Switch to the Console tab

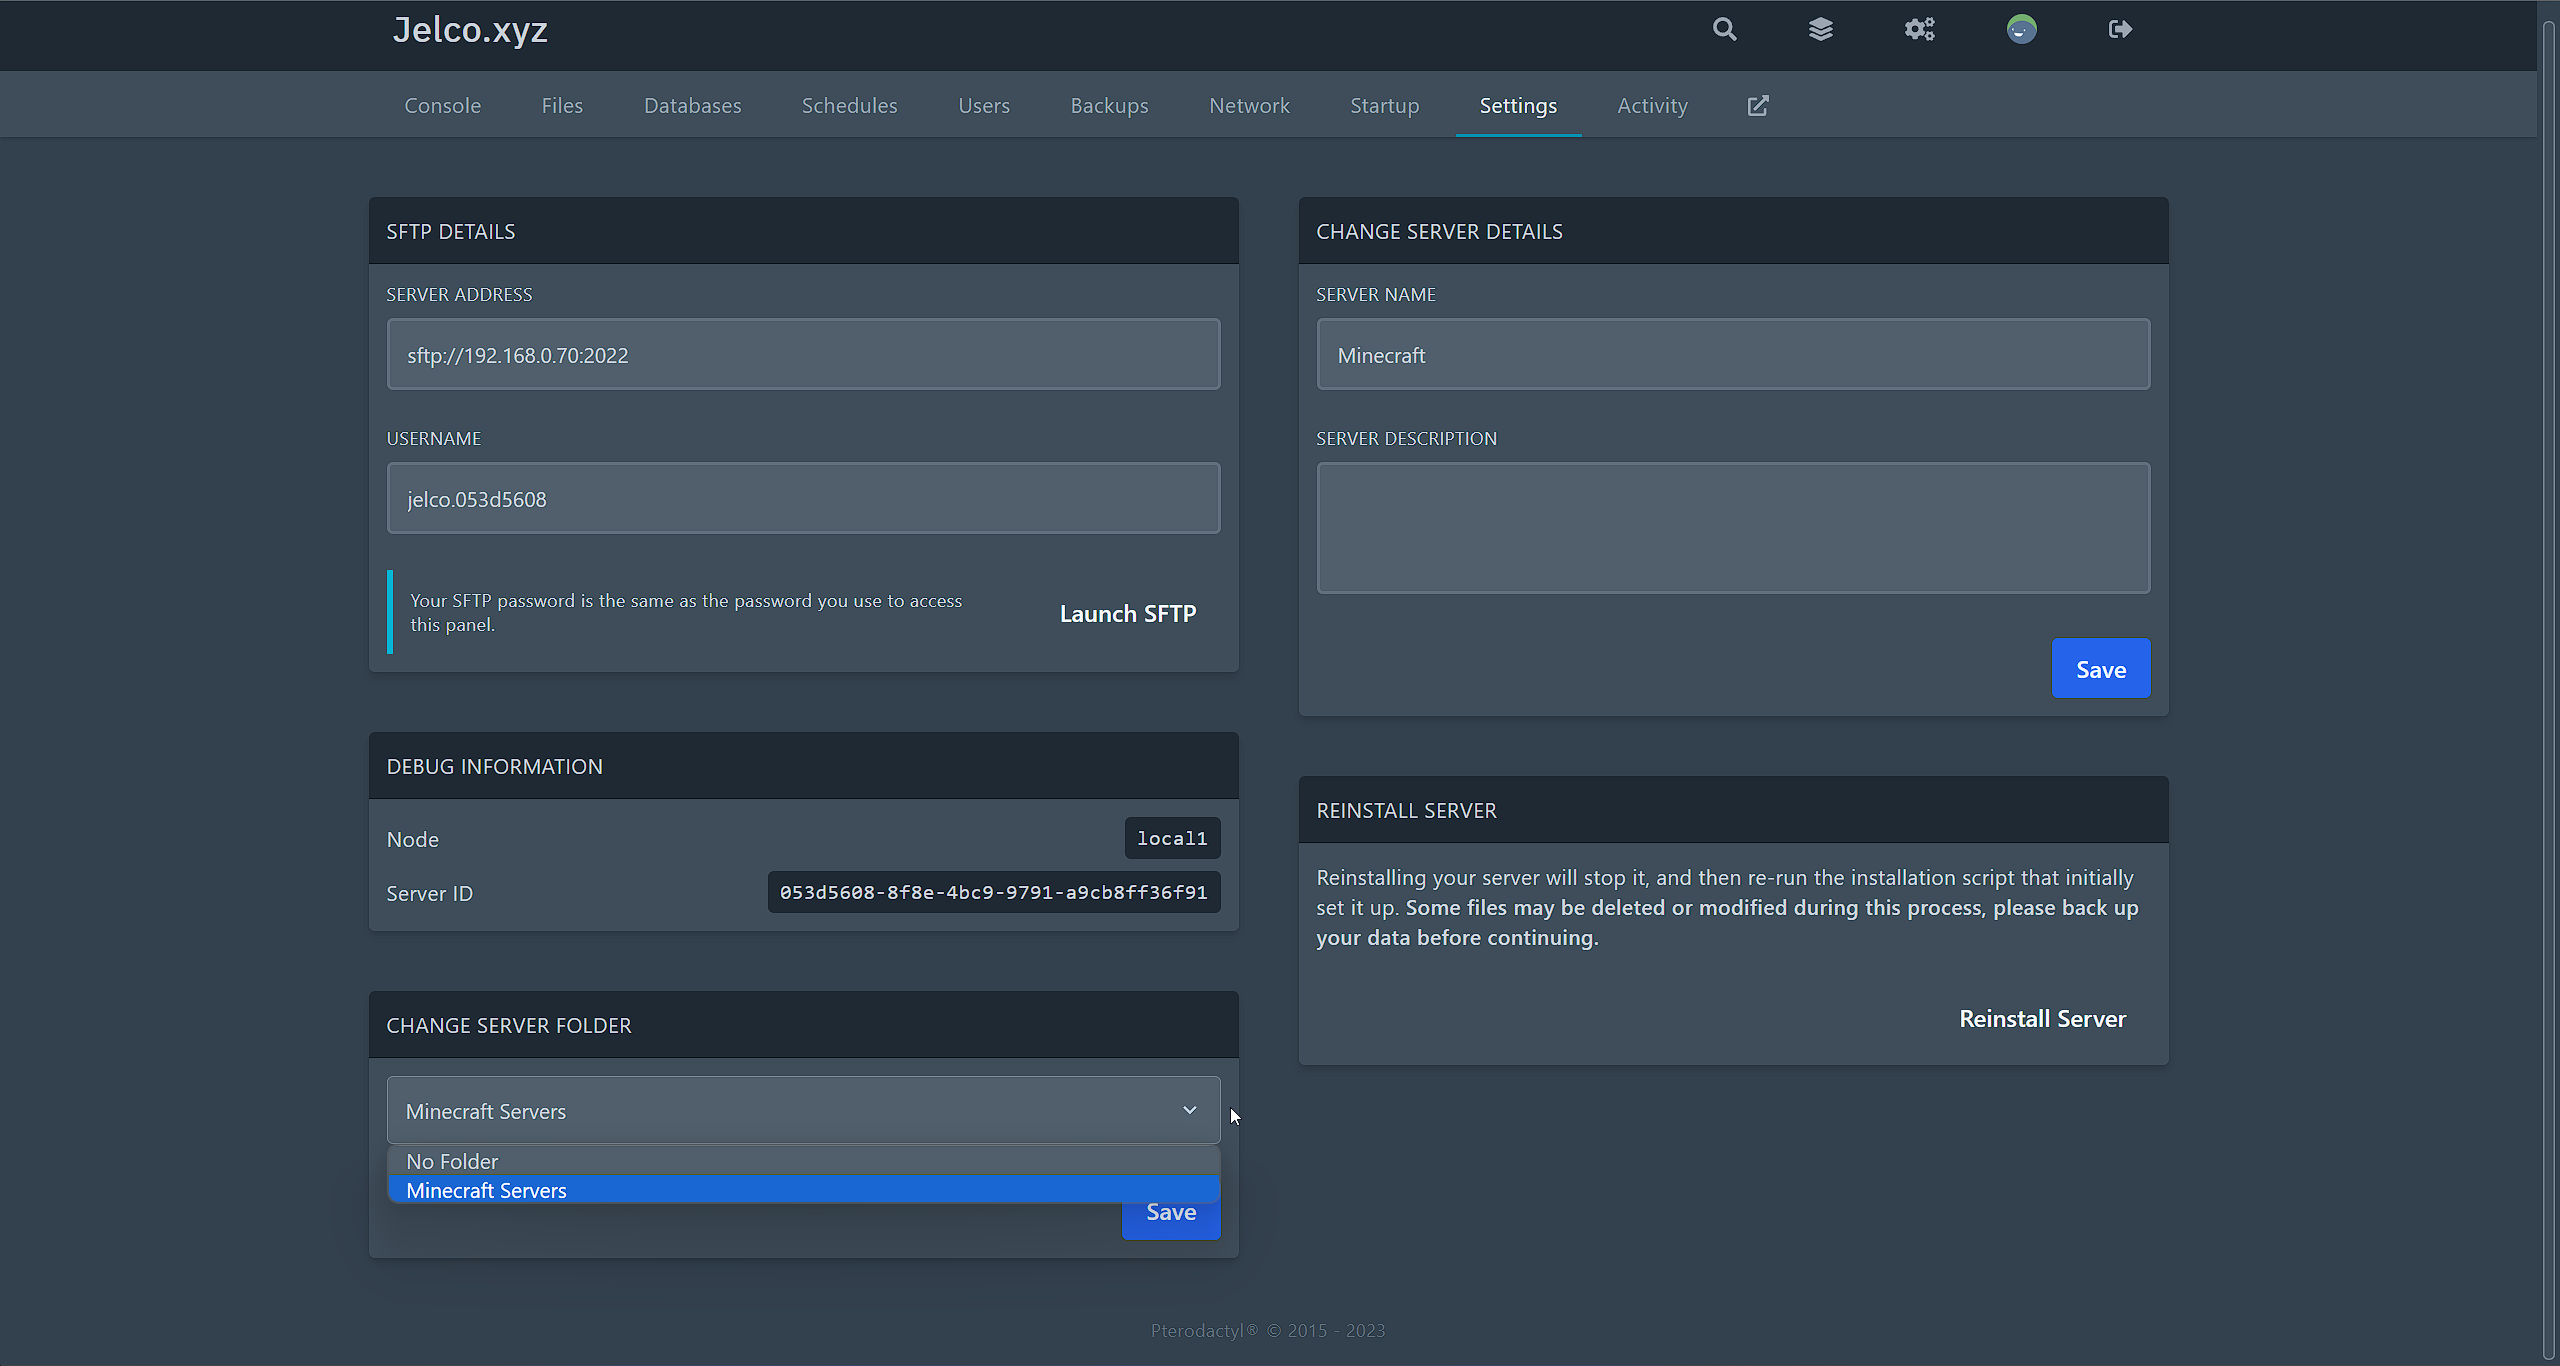click(x=442, y=106)
